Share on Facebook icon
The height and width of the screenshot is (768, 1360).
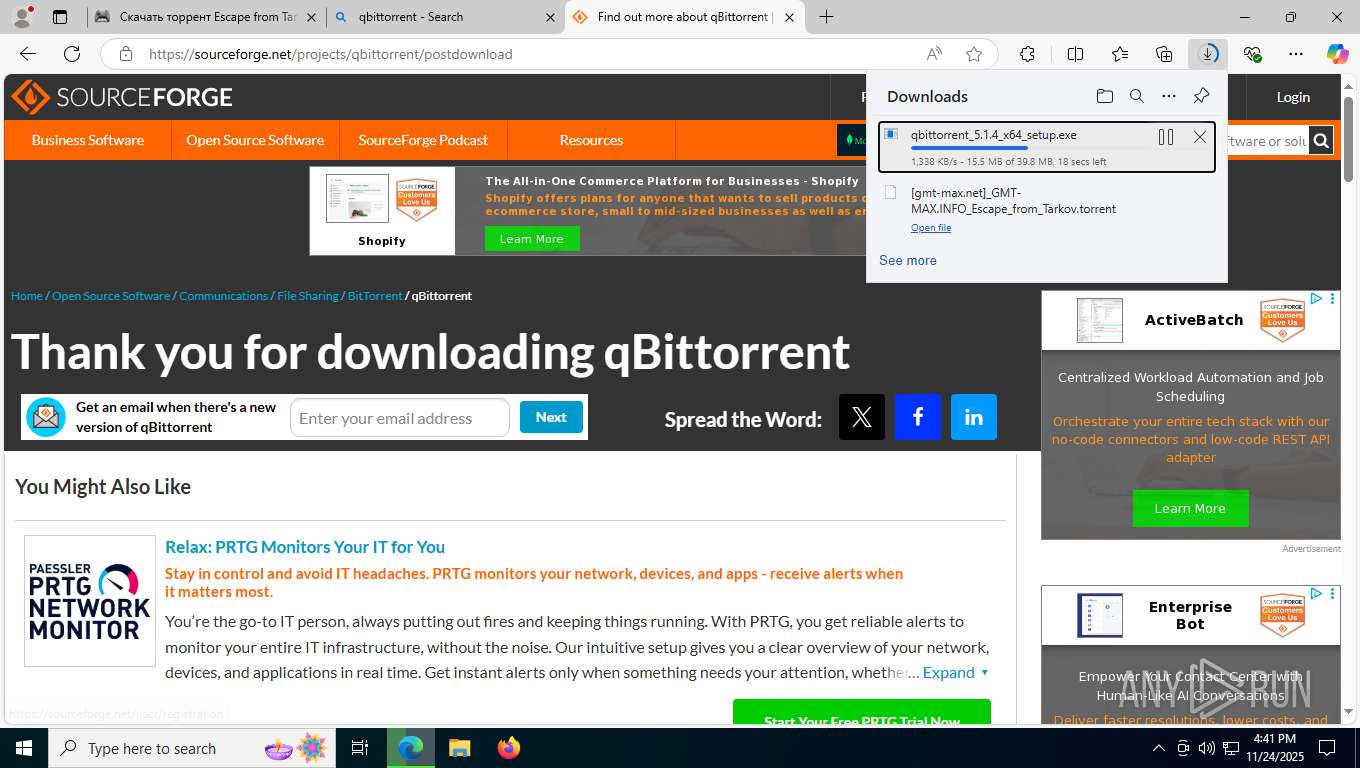click(x=918, y=417)
